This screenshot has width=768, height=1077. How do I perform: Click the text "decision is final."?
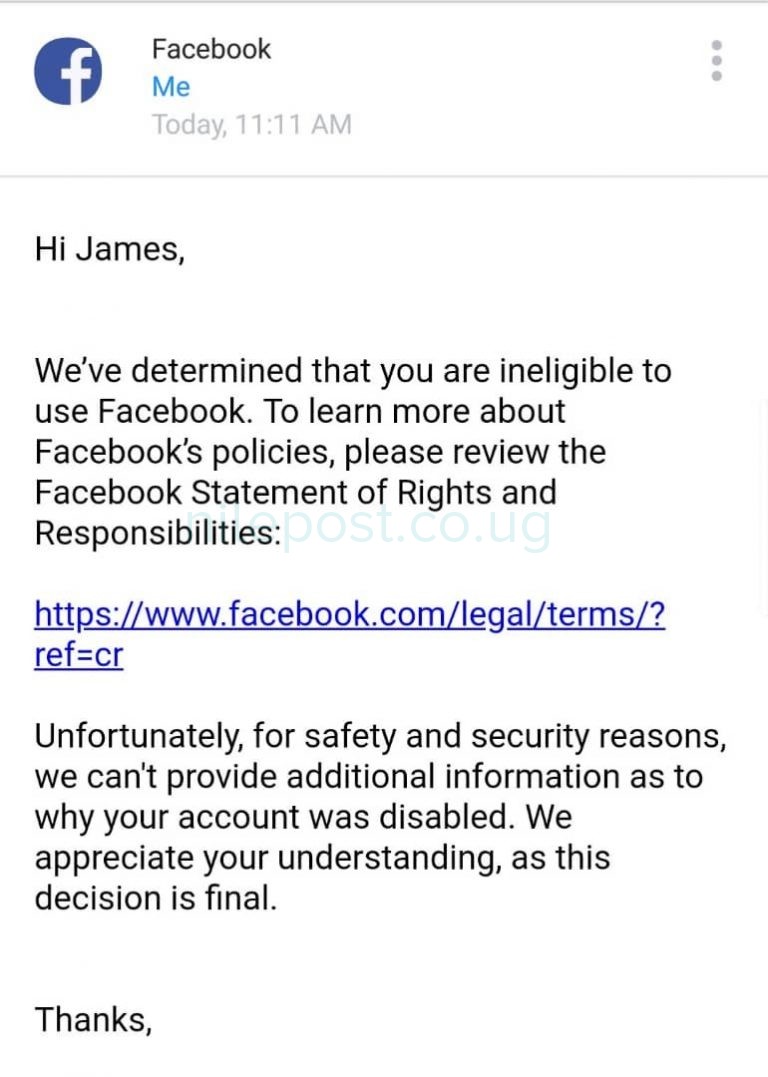pyautogui.click(x=155, y=898)
